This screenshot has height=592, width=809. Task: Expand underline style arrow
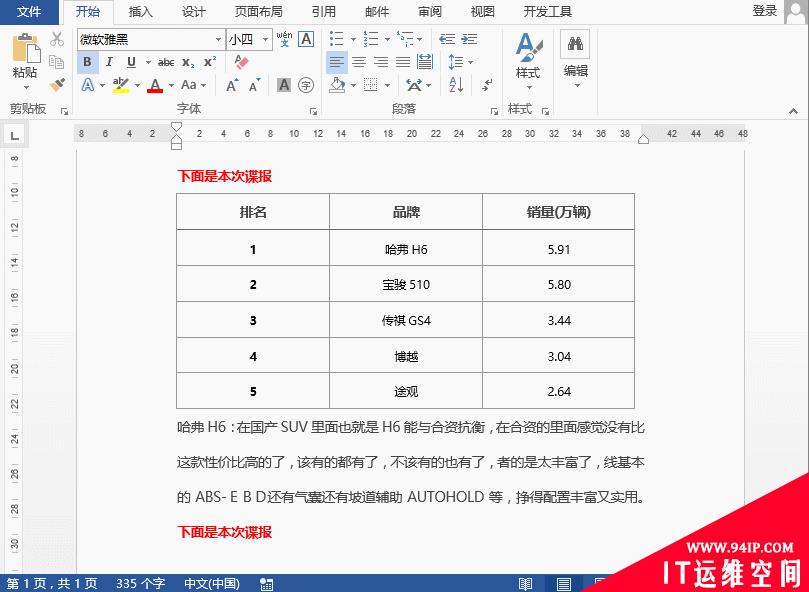(x=148, y=62)
